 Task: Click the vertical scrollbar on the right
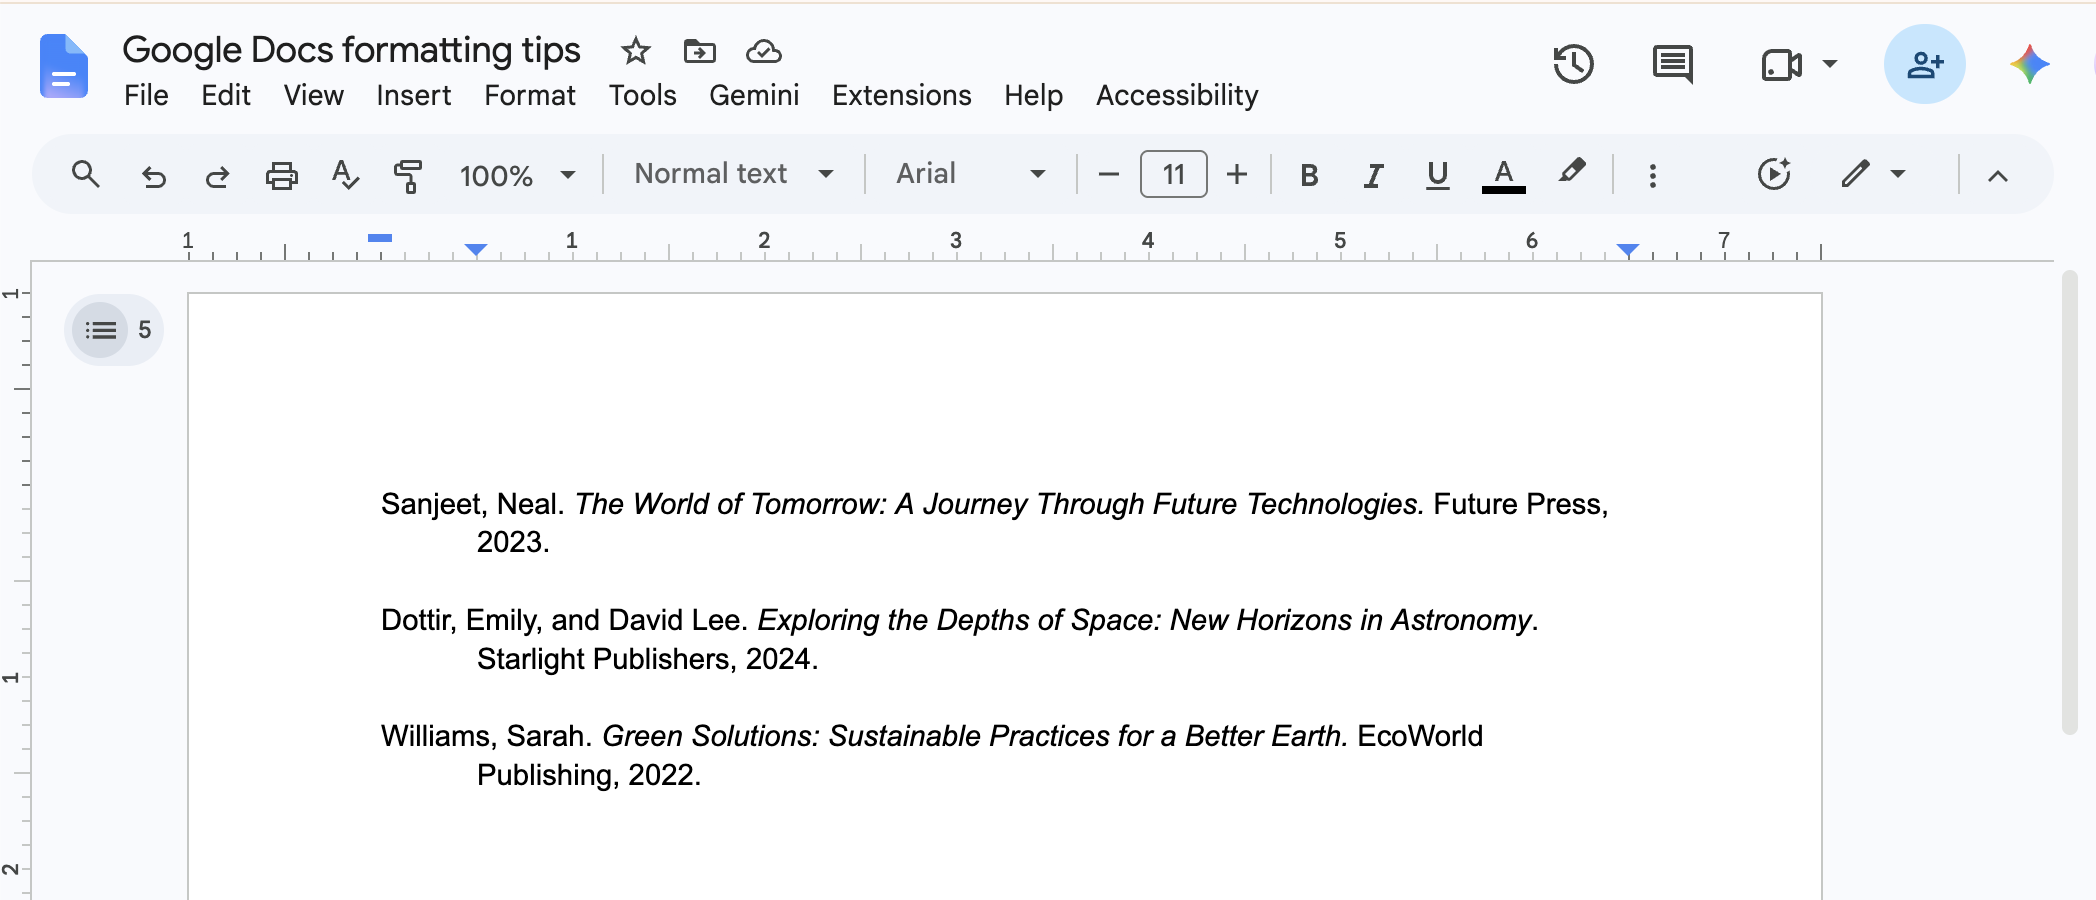pyautogui.click(x=2069, y=502)
